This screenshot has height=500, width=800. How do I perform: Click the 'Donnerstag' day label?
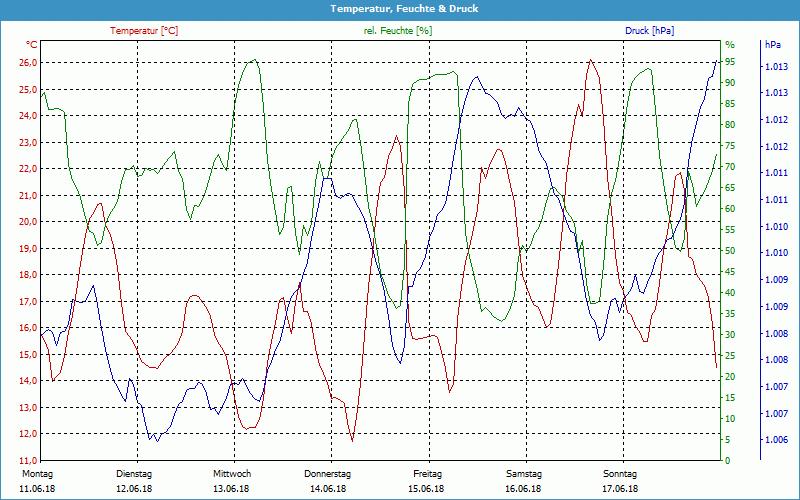point(328,474)
